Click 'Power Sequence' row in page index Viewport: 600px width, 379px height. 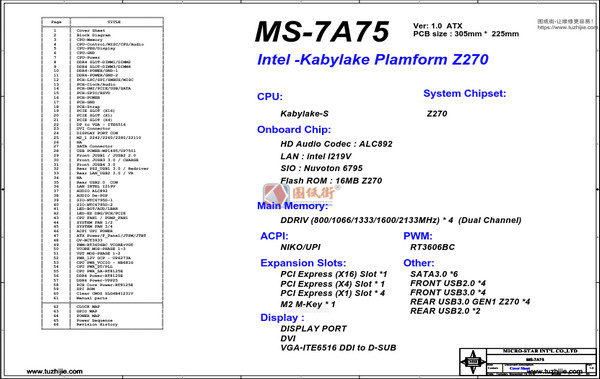pyautogui.click(x=95, y=320)
